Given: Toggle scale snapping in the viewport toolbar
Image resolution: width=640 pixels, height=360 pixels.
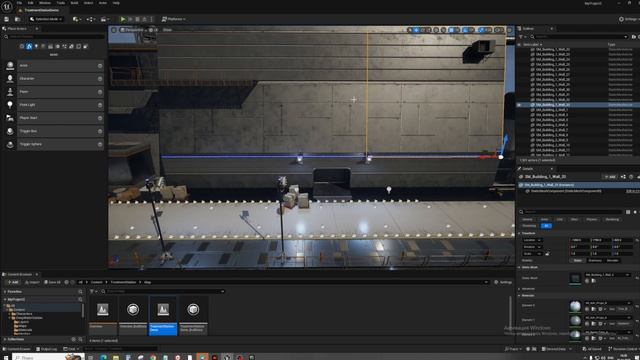Looking at the screenshot, I should (482, 30).
